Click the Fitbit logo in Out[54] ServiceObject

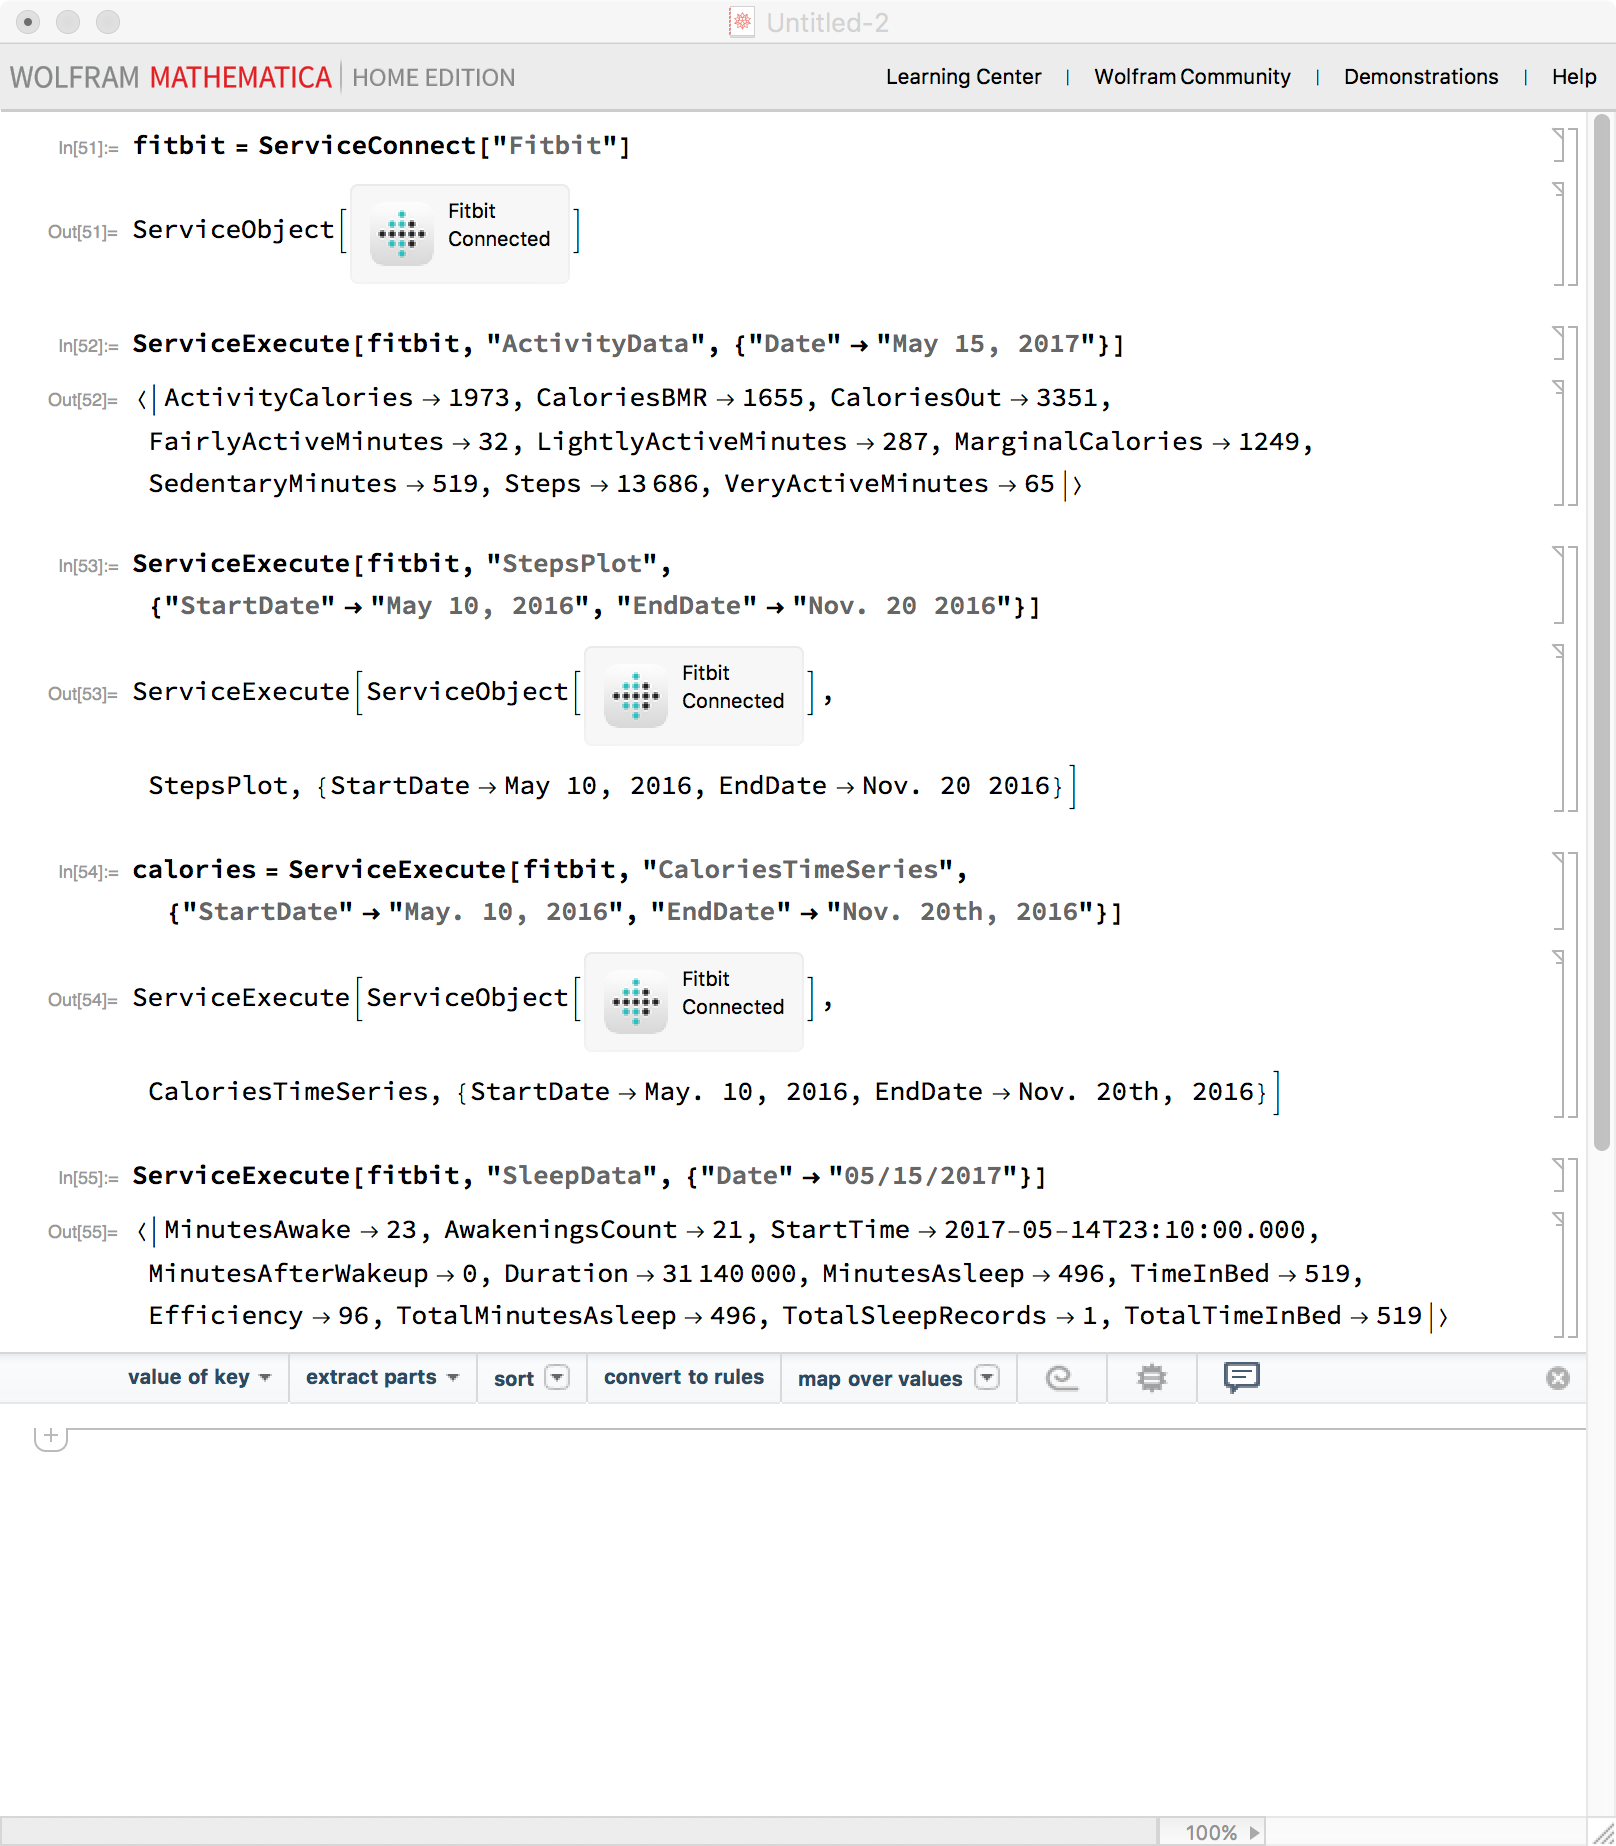(x=636, y=1003)
